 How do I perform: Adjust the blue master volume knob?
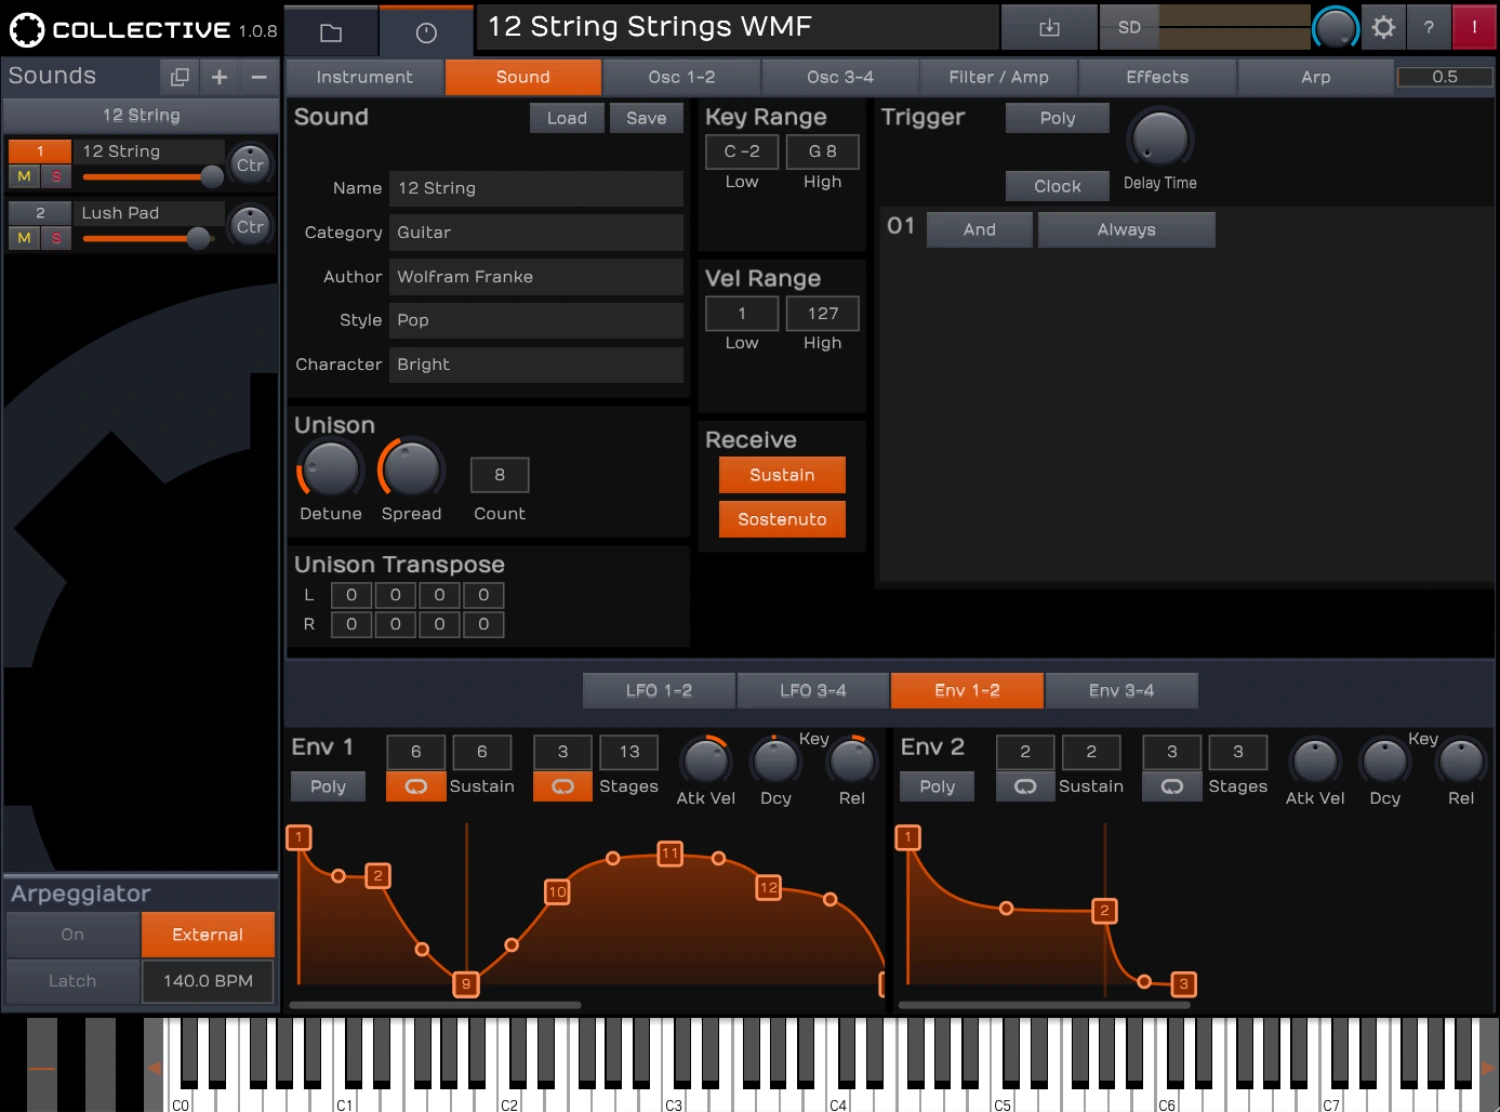1335,28
